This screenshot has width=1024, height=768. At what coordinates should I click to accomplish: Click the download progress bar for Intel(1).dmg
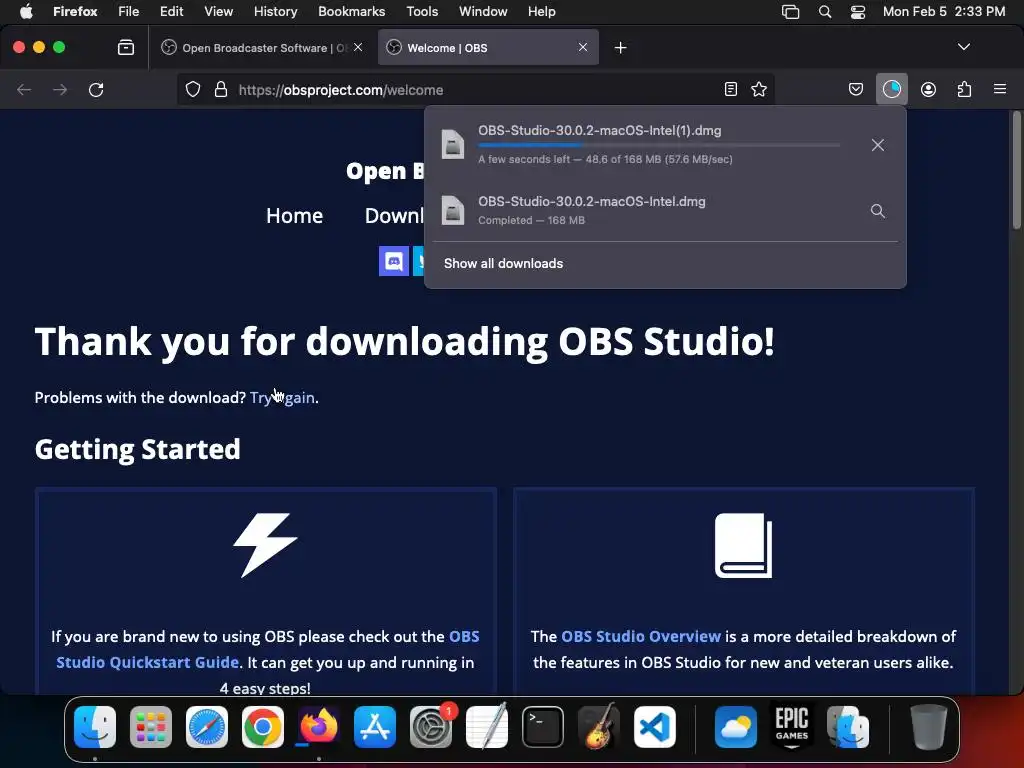coord(659,145)
